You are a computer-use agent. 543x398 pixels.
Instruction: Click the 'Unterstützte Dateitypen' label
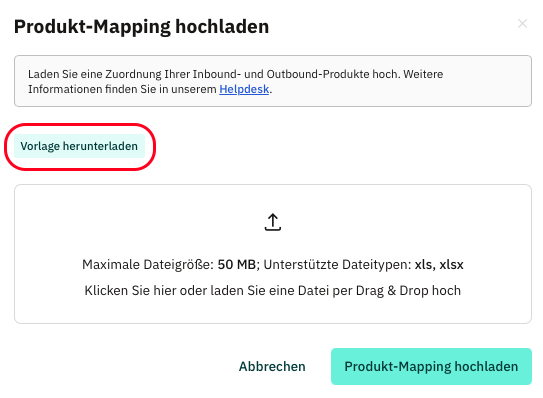[337, 265]
